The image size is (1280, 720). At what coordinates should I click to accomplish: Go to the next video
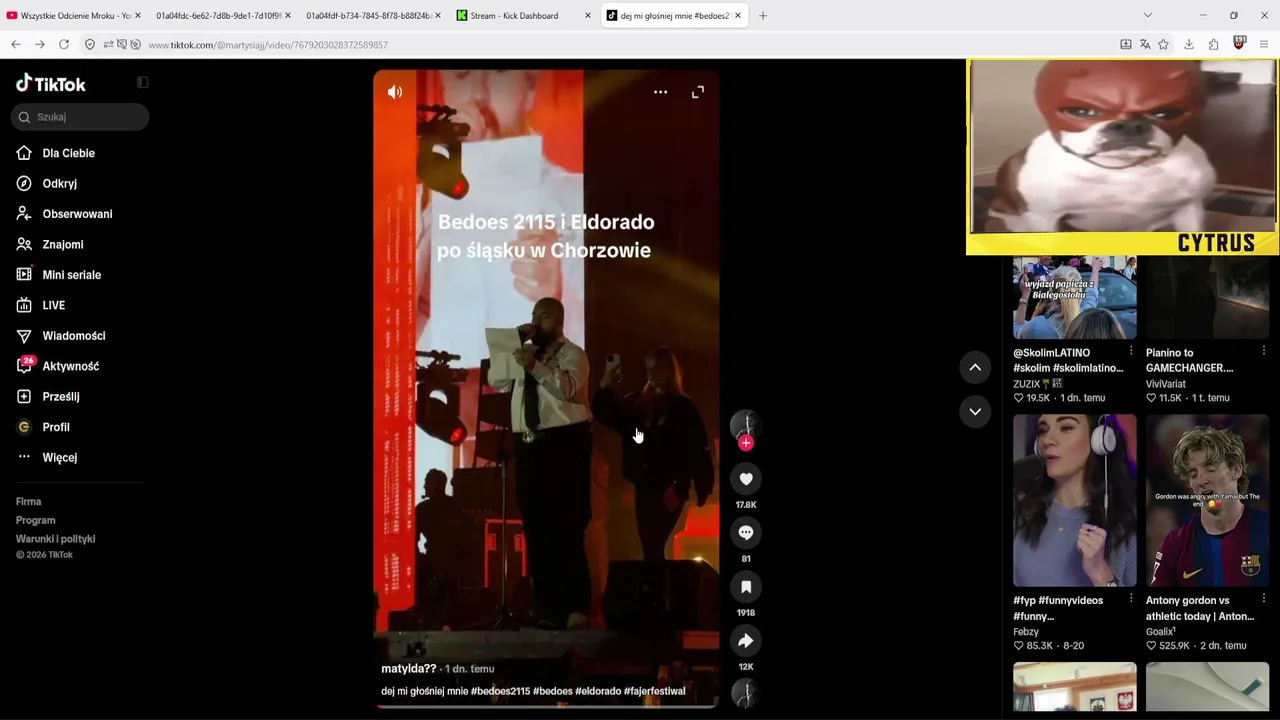click(975, 411)
